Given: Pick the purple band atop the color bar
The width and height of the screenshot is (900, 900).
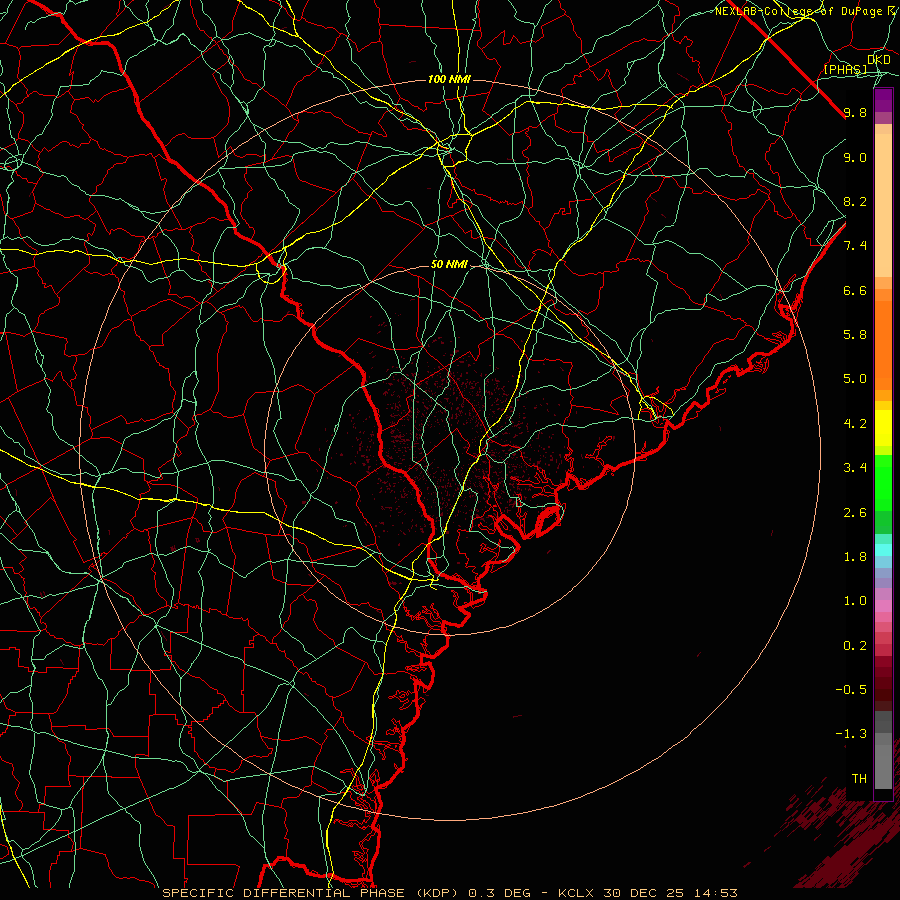Looking at the screenshot, I should coord(883,100).
